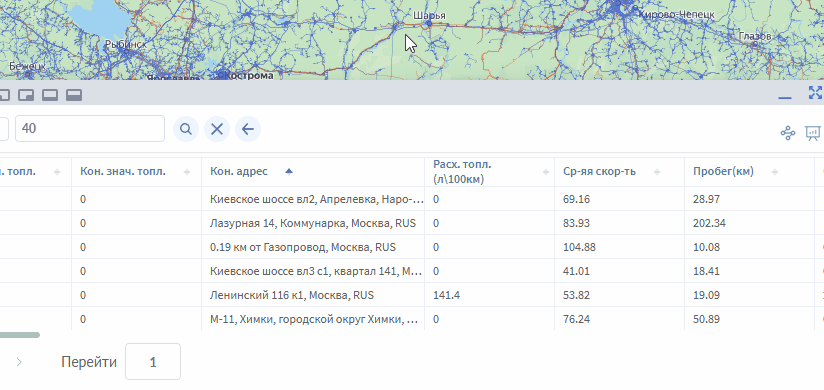Click Кострома label on the map
Screen dimensions: 824x390
click(250, 75)
